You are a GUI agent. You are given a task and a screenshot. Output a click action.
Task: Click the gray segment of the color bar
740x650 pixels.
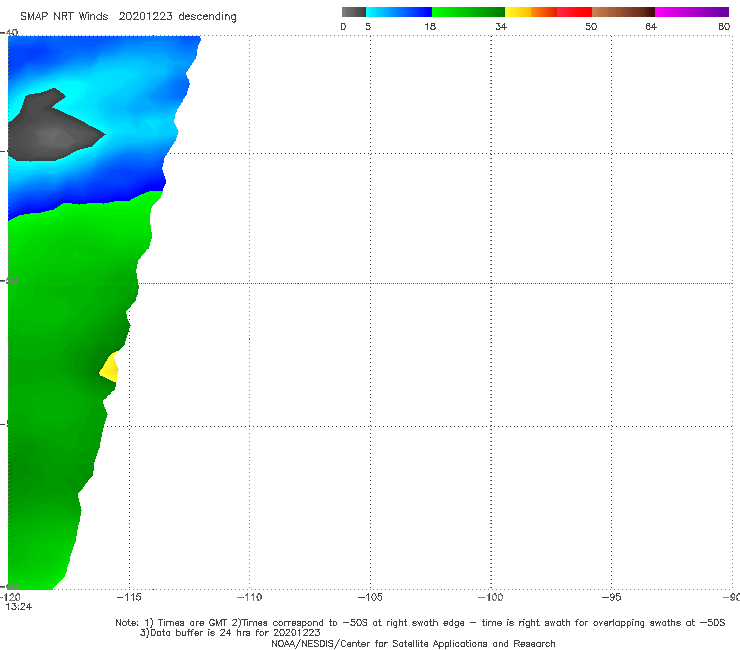tap(354, 12)
